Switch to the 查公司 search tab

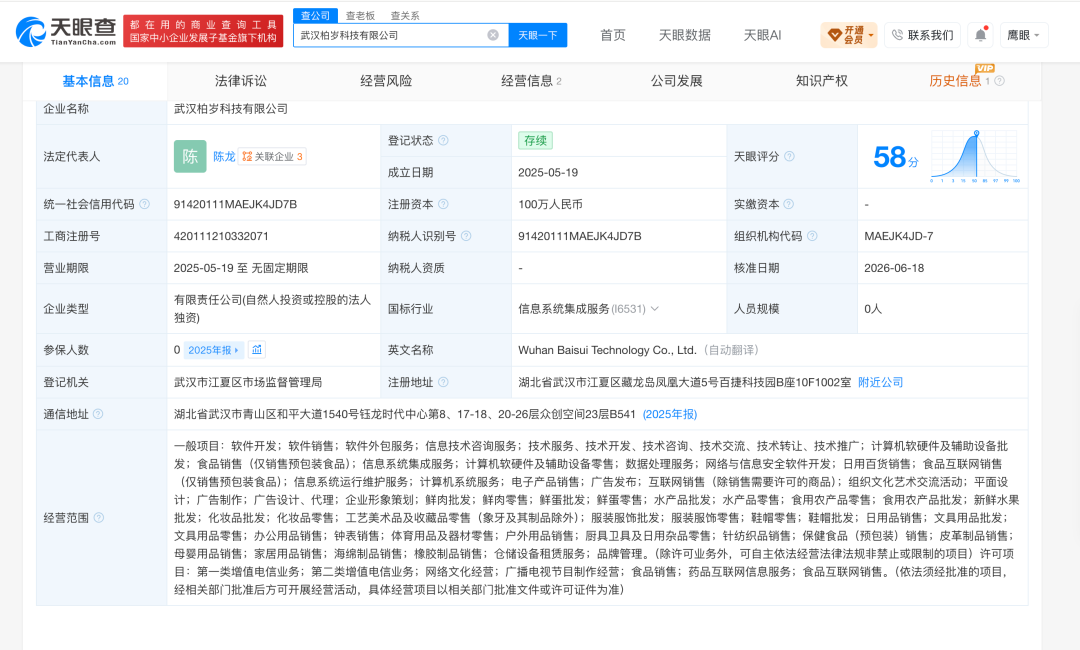pyautogui.click(x=315, y=15)
